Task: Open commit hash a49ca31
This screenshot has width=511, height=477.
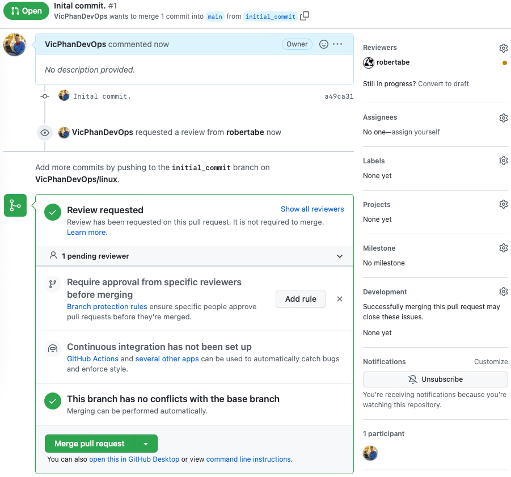Action: coord(339,97)
